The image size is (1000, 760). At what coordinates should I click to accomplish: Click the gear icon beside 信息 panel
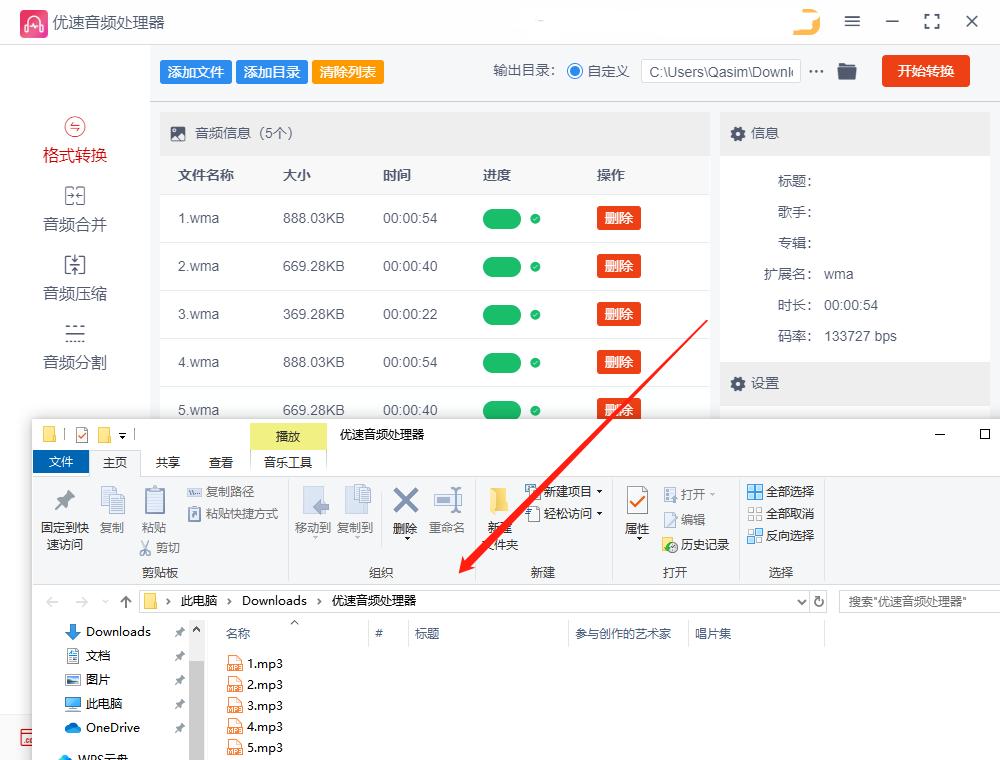737,133
